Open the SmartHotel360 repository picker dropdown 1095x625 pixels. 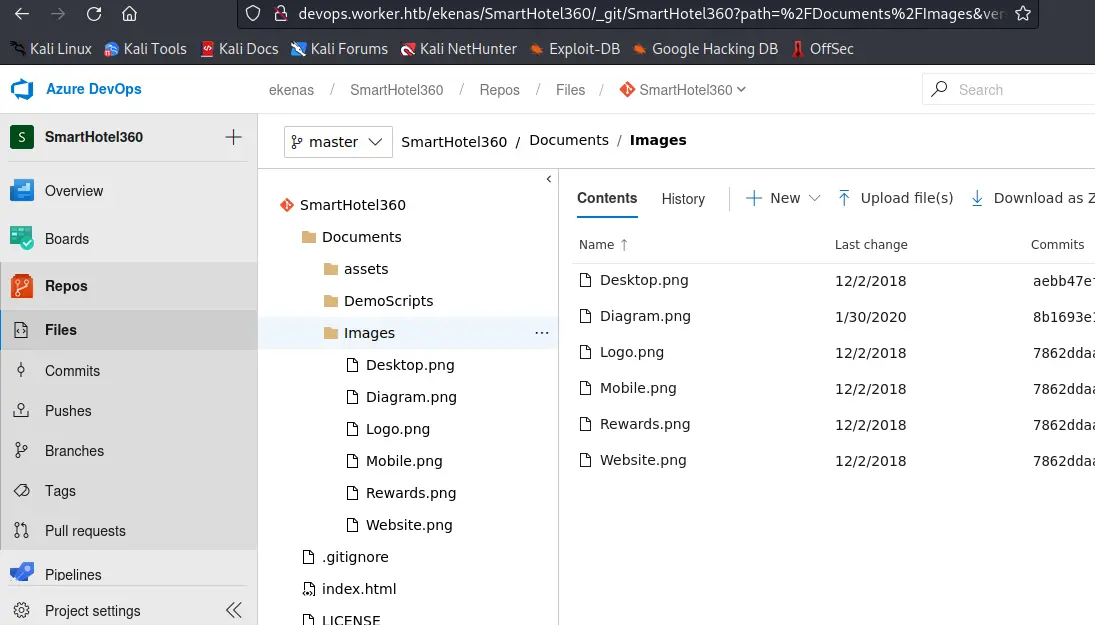coord(683,90)
